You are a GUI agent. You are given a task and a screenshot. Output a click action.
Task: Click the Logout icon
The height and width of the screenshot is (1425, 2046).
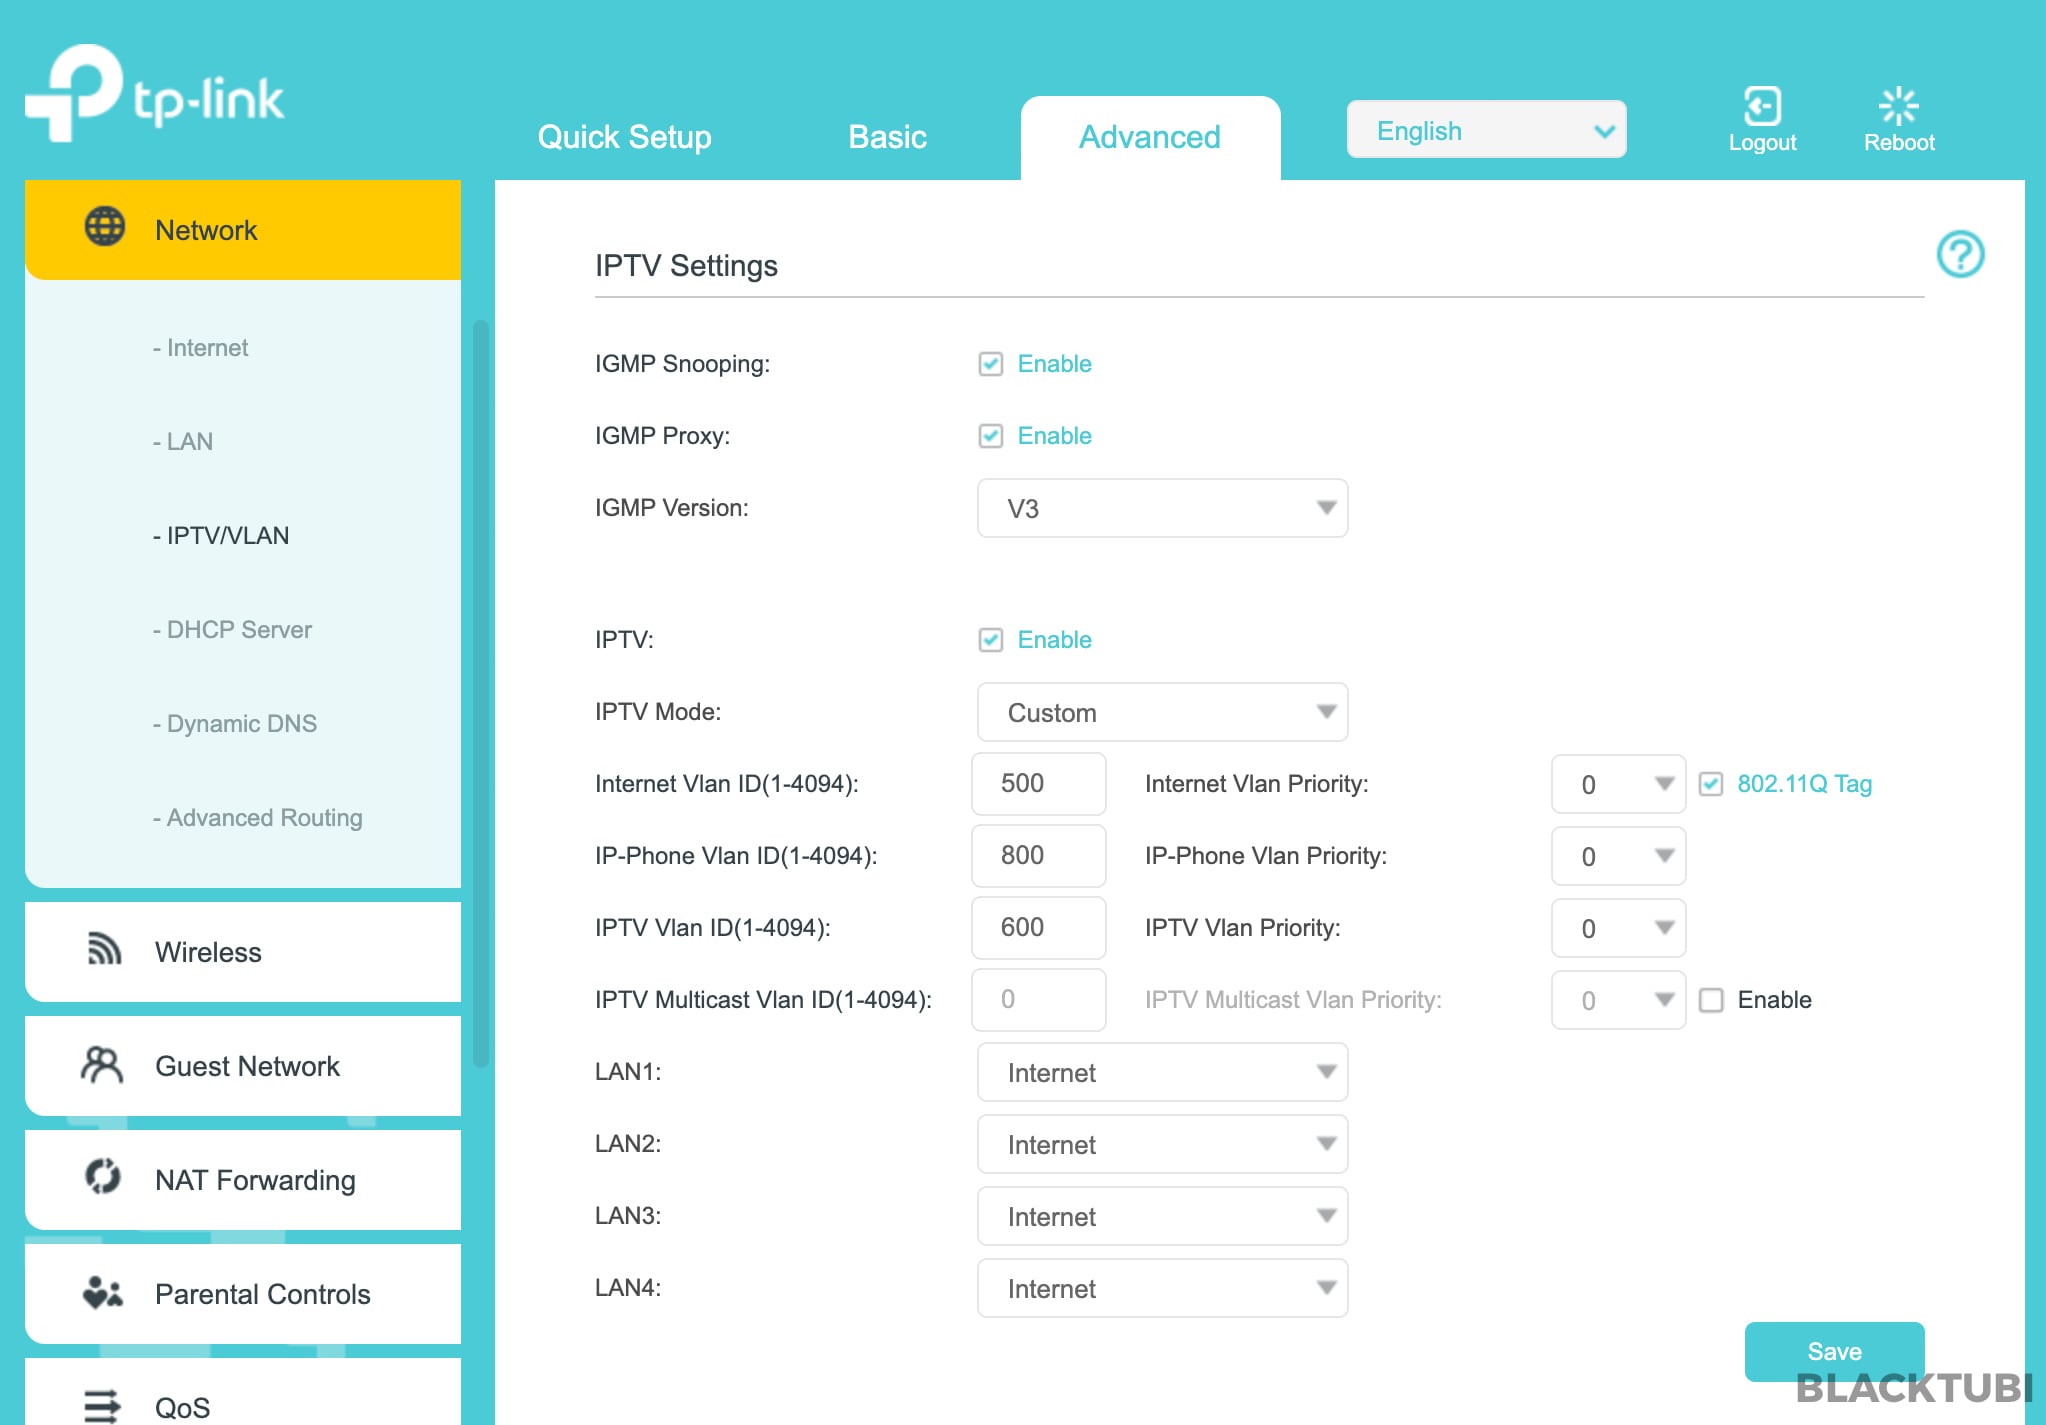(1762, 106)
